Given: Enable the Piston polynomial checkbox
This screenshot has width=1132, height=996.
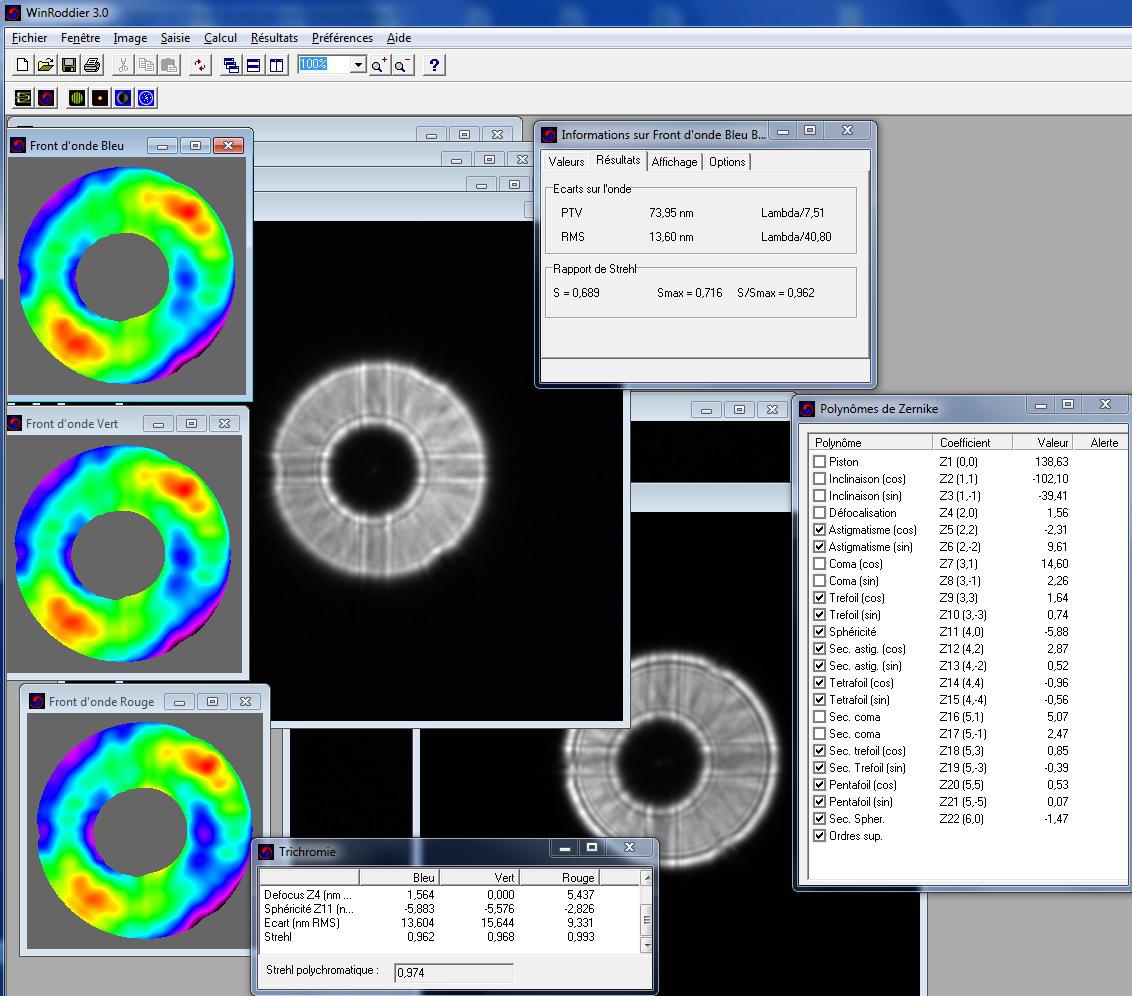Looking at the screenshot, I should 820,462.
